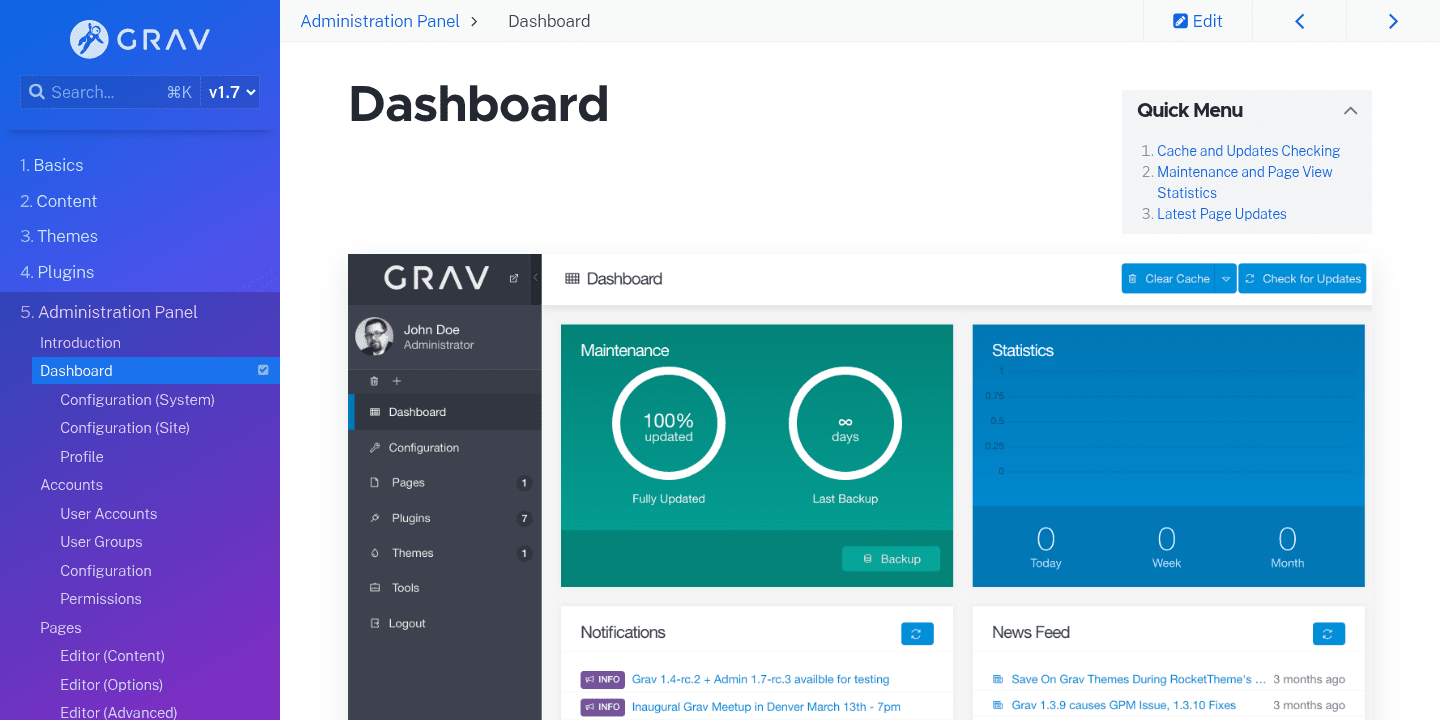The height and width of the screenshot is (720, 1440).
Task: Click inside the search input field
Action: pos(110,91)
